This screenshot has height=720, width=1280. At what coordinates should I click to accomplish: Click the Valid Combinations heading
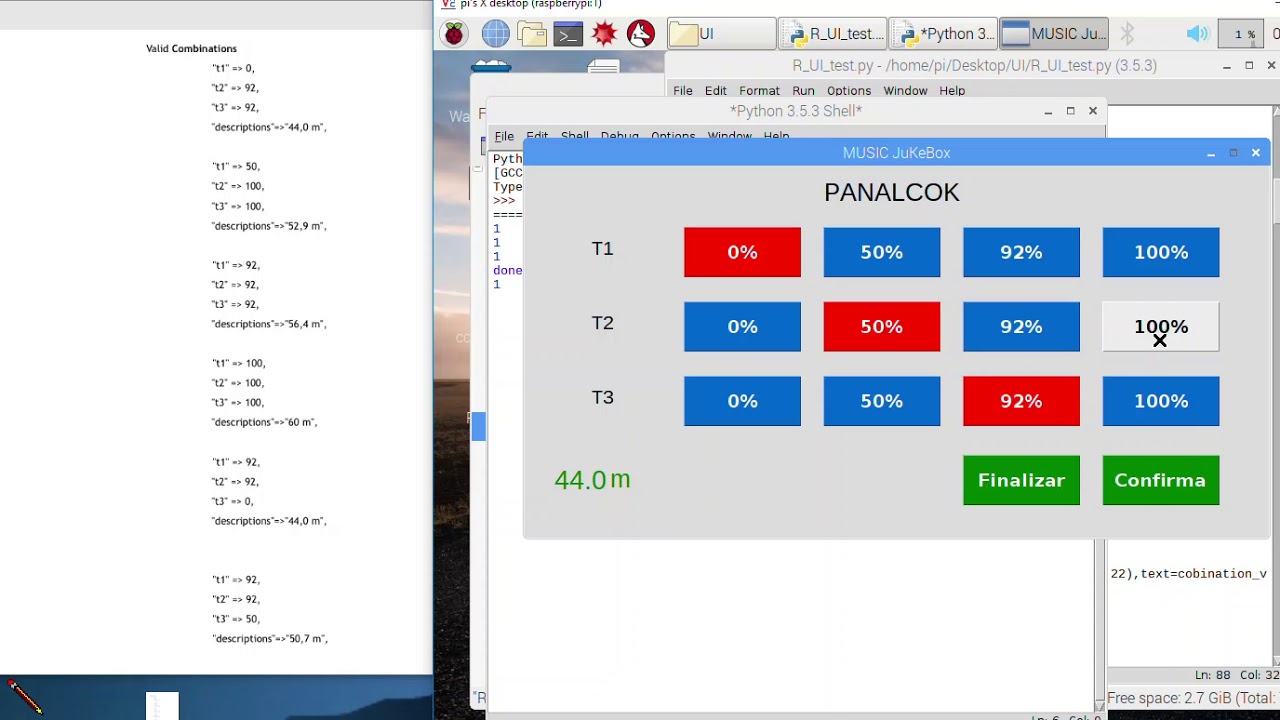click(x=191, y=48)
